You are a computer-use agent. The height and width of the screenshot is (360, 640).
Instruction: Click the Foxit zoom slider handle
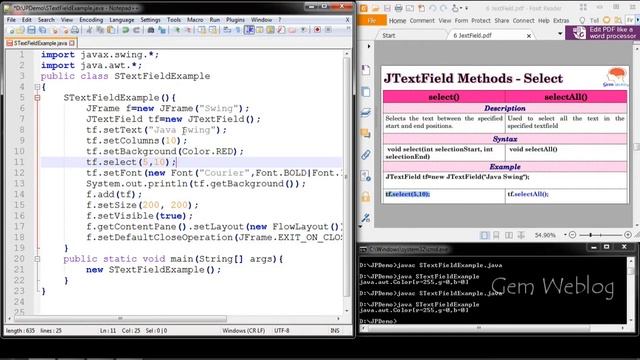[591, 235]
